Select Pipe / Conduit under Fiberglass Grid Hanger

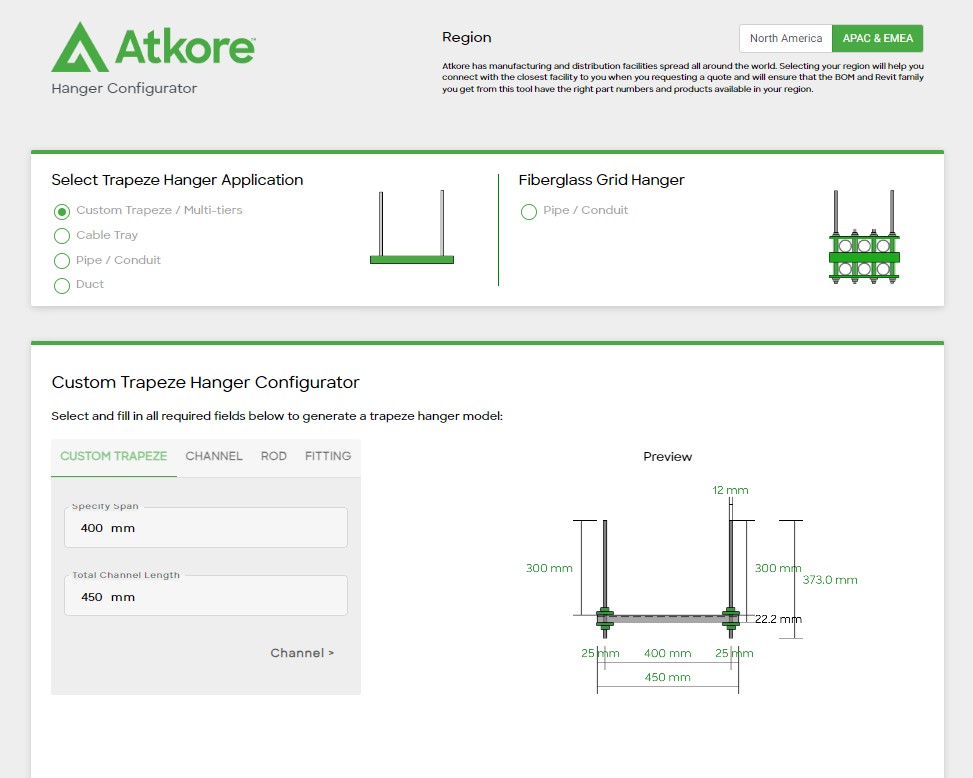point(529,212)
